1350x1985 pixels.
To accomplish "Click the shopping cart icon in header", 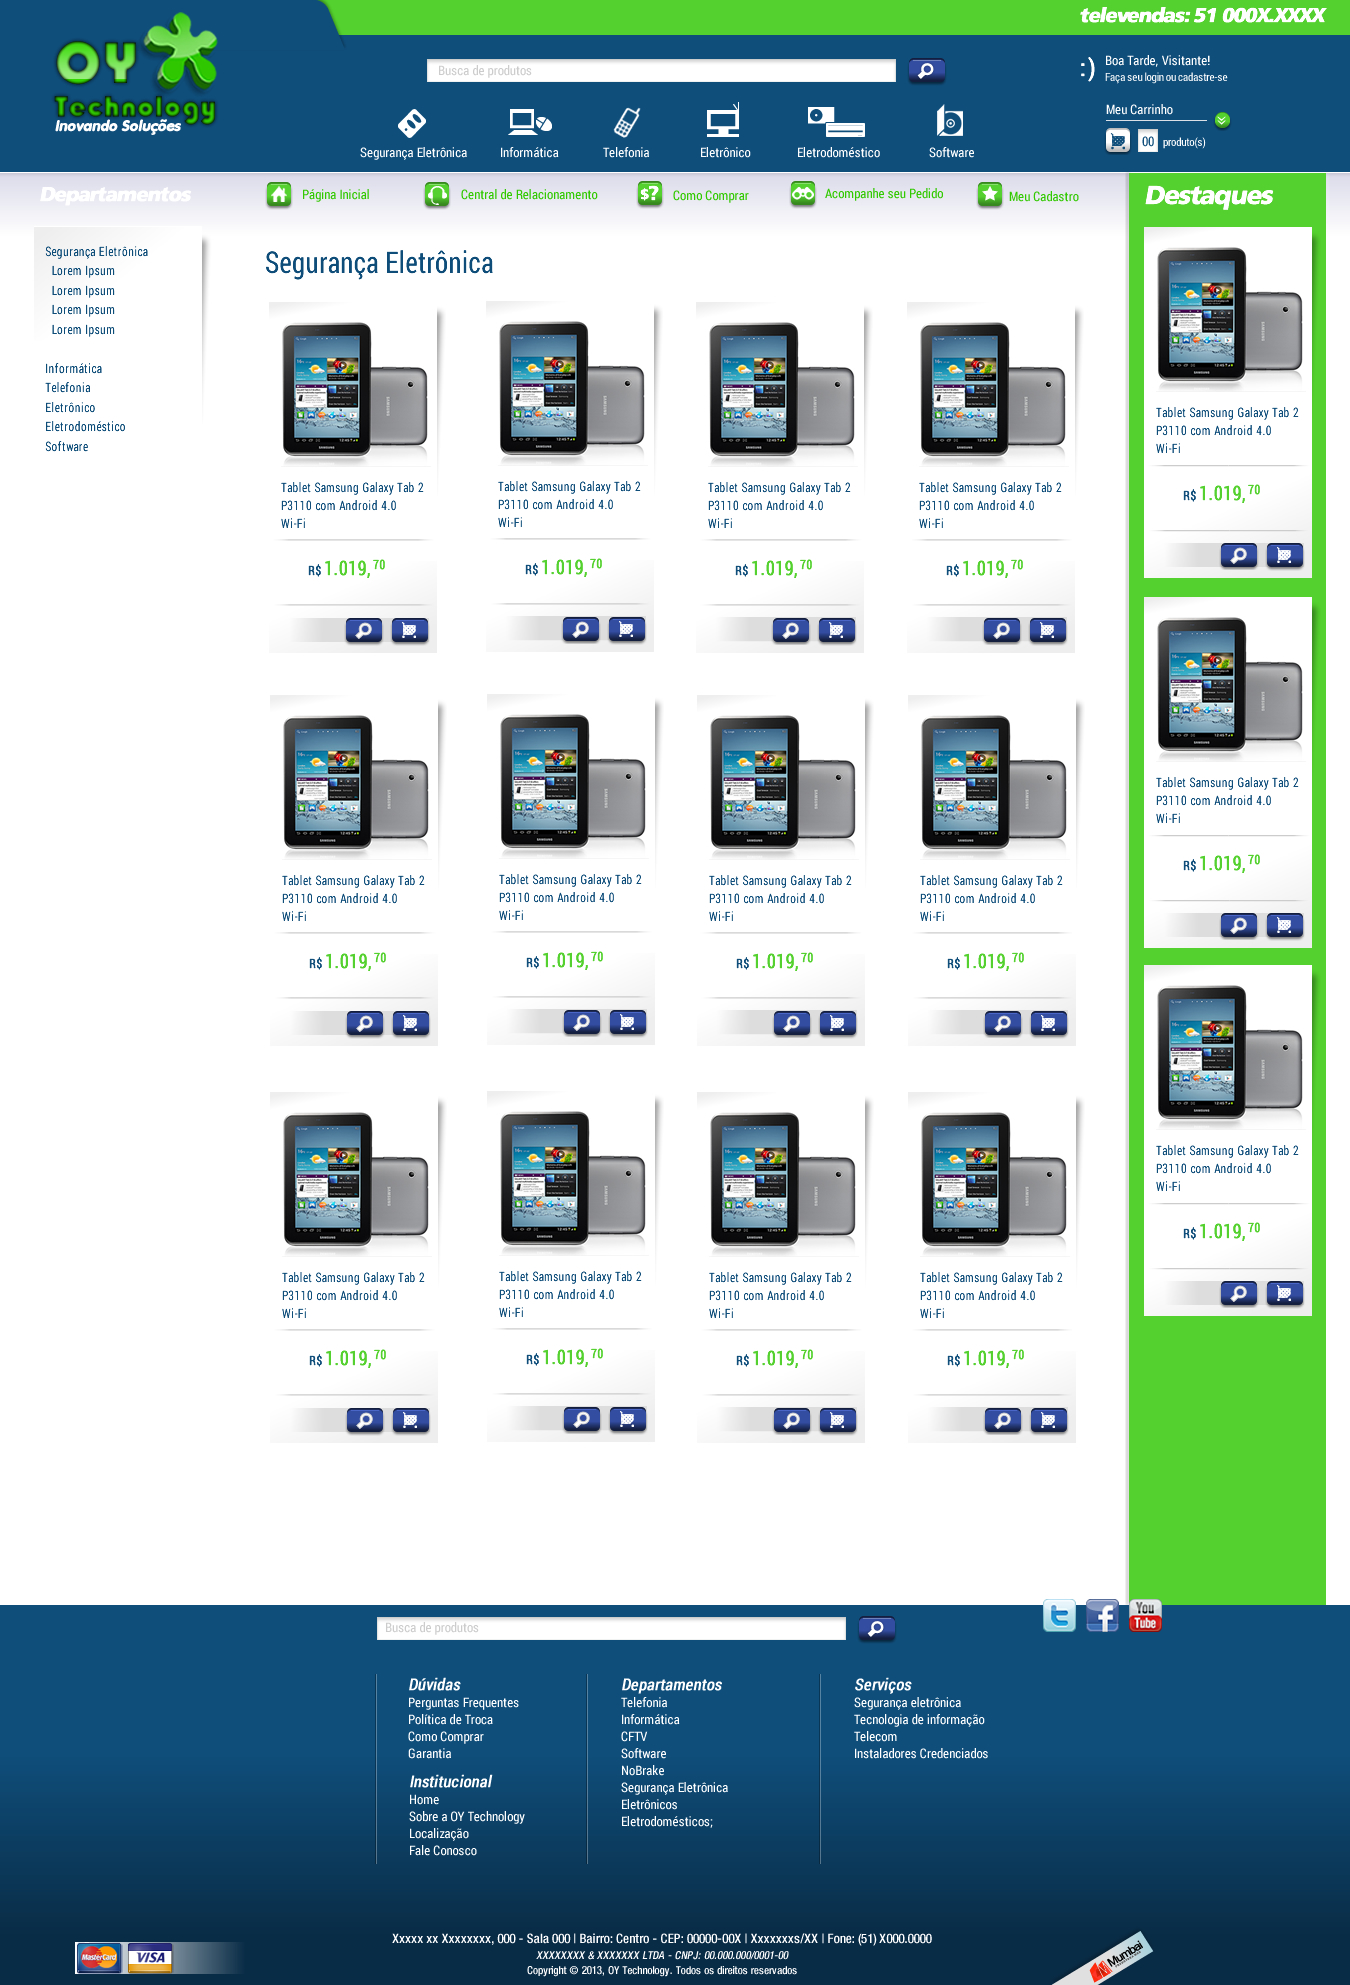I will [1118, 141].
